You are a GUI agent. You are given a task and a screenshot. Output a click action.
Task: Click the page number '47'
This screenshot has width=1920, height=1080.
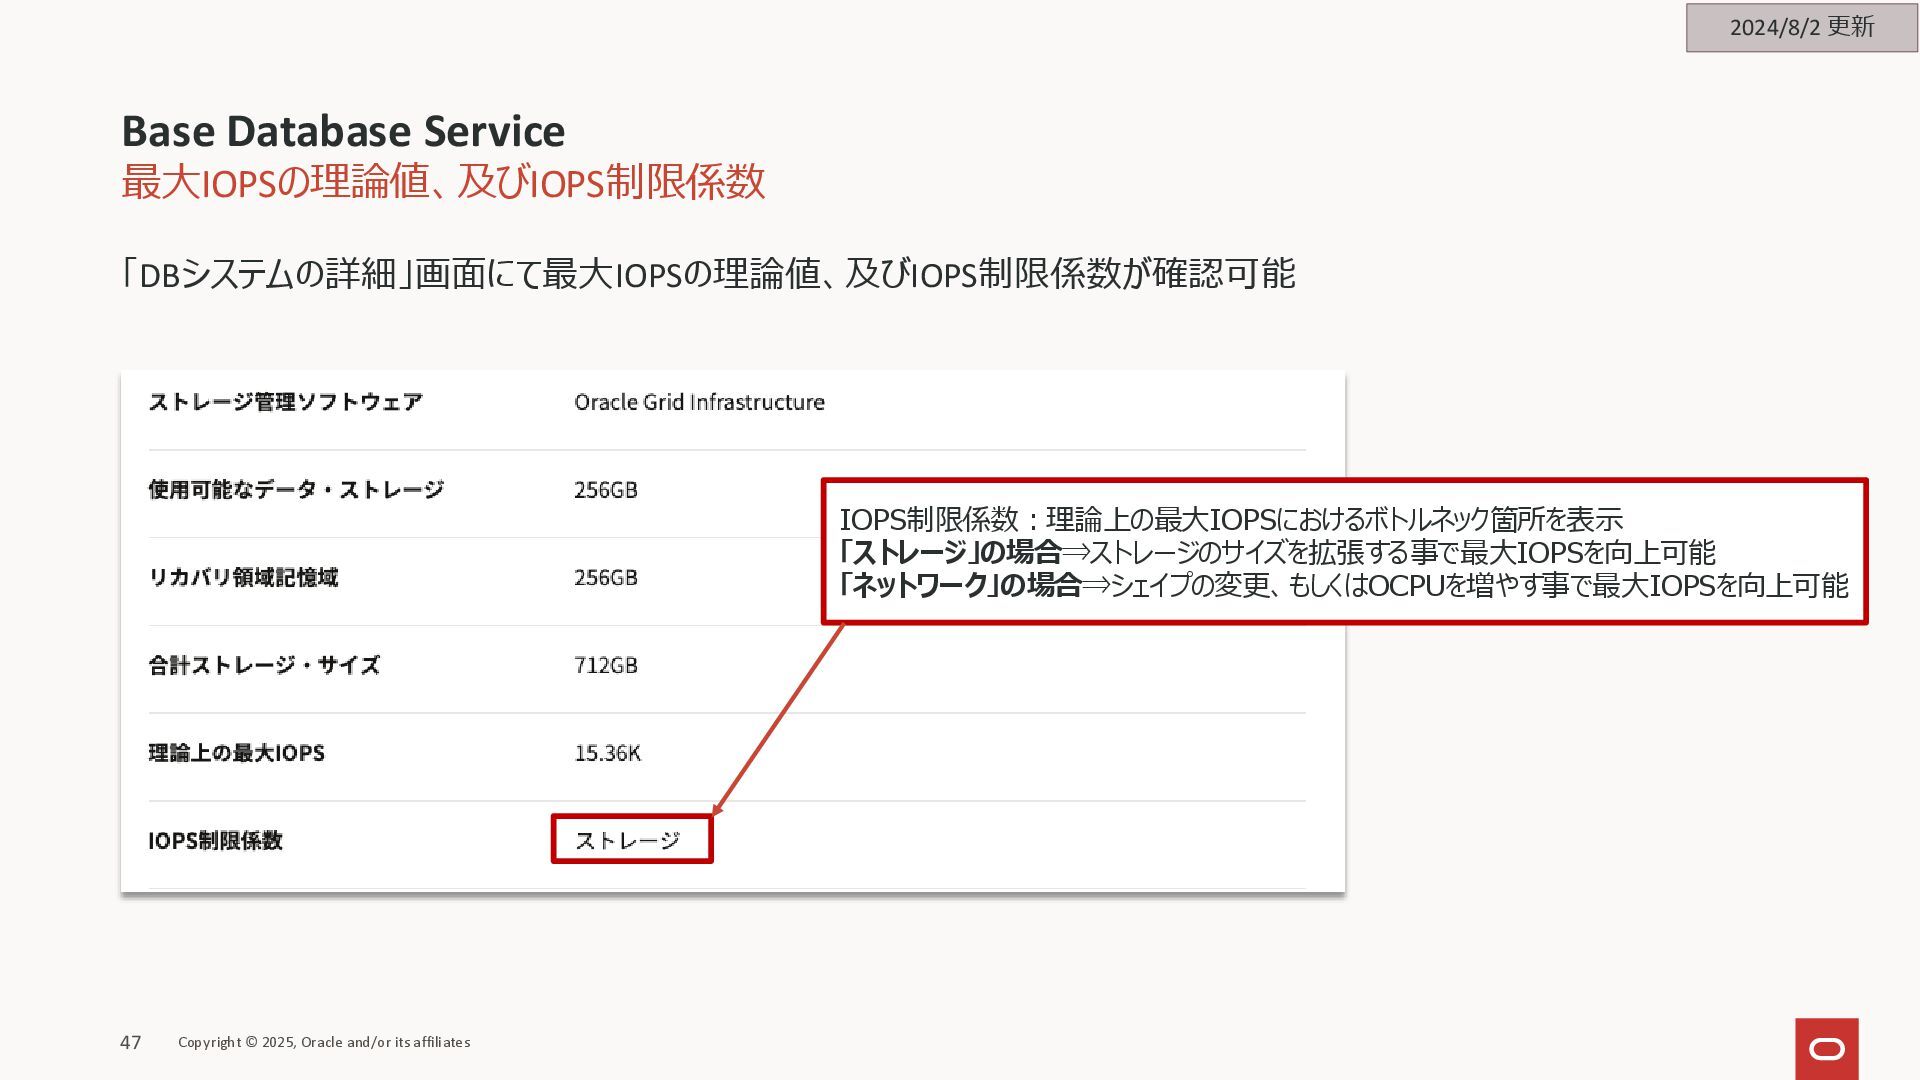[x=130, y=1042]
